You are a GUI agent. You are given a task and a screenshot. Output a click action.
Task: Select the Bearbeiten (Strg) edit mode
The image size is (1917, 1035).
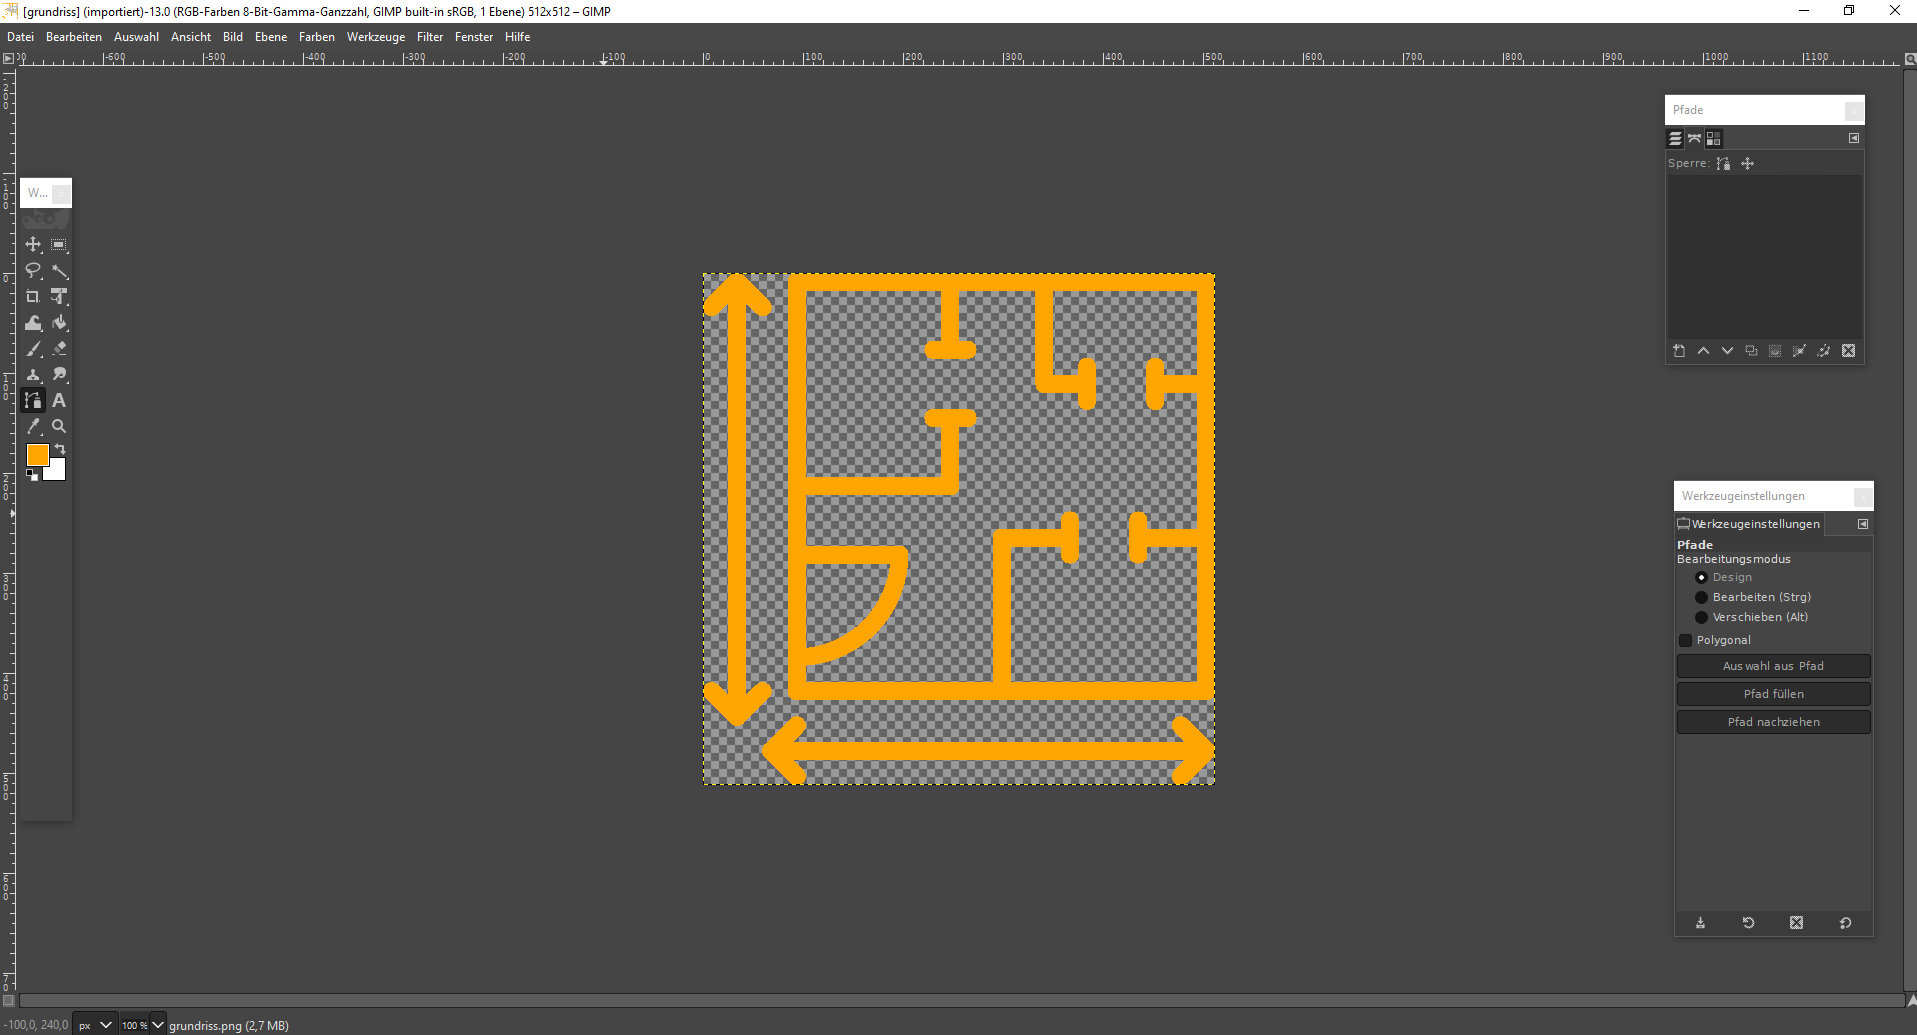(1701, 597)
